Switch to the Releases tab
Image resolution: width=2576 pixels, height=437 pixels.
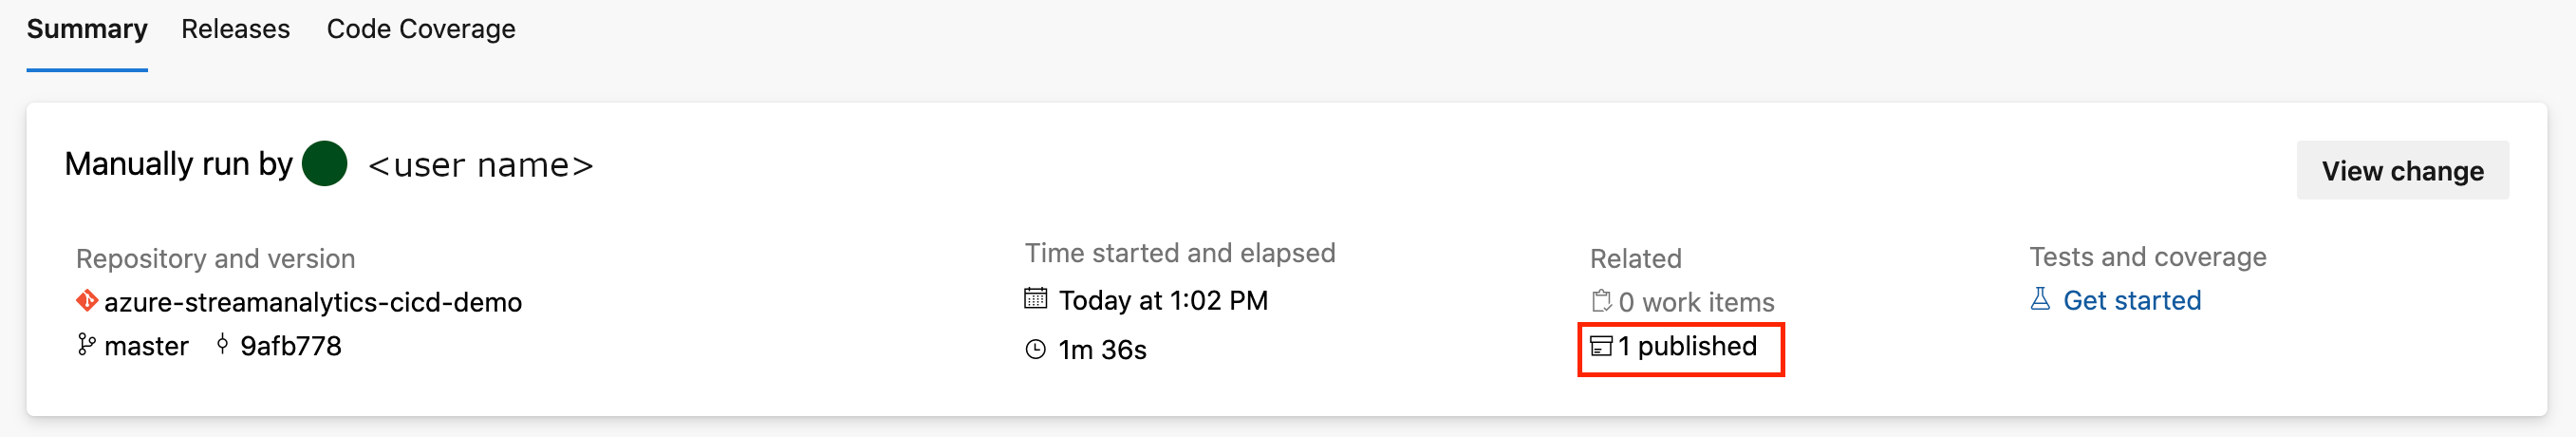(235, 29)
